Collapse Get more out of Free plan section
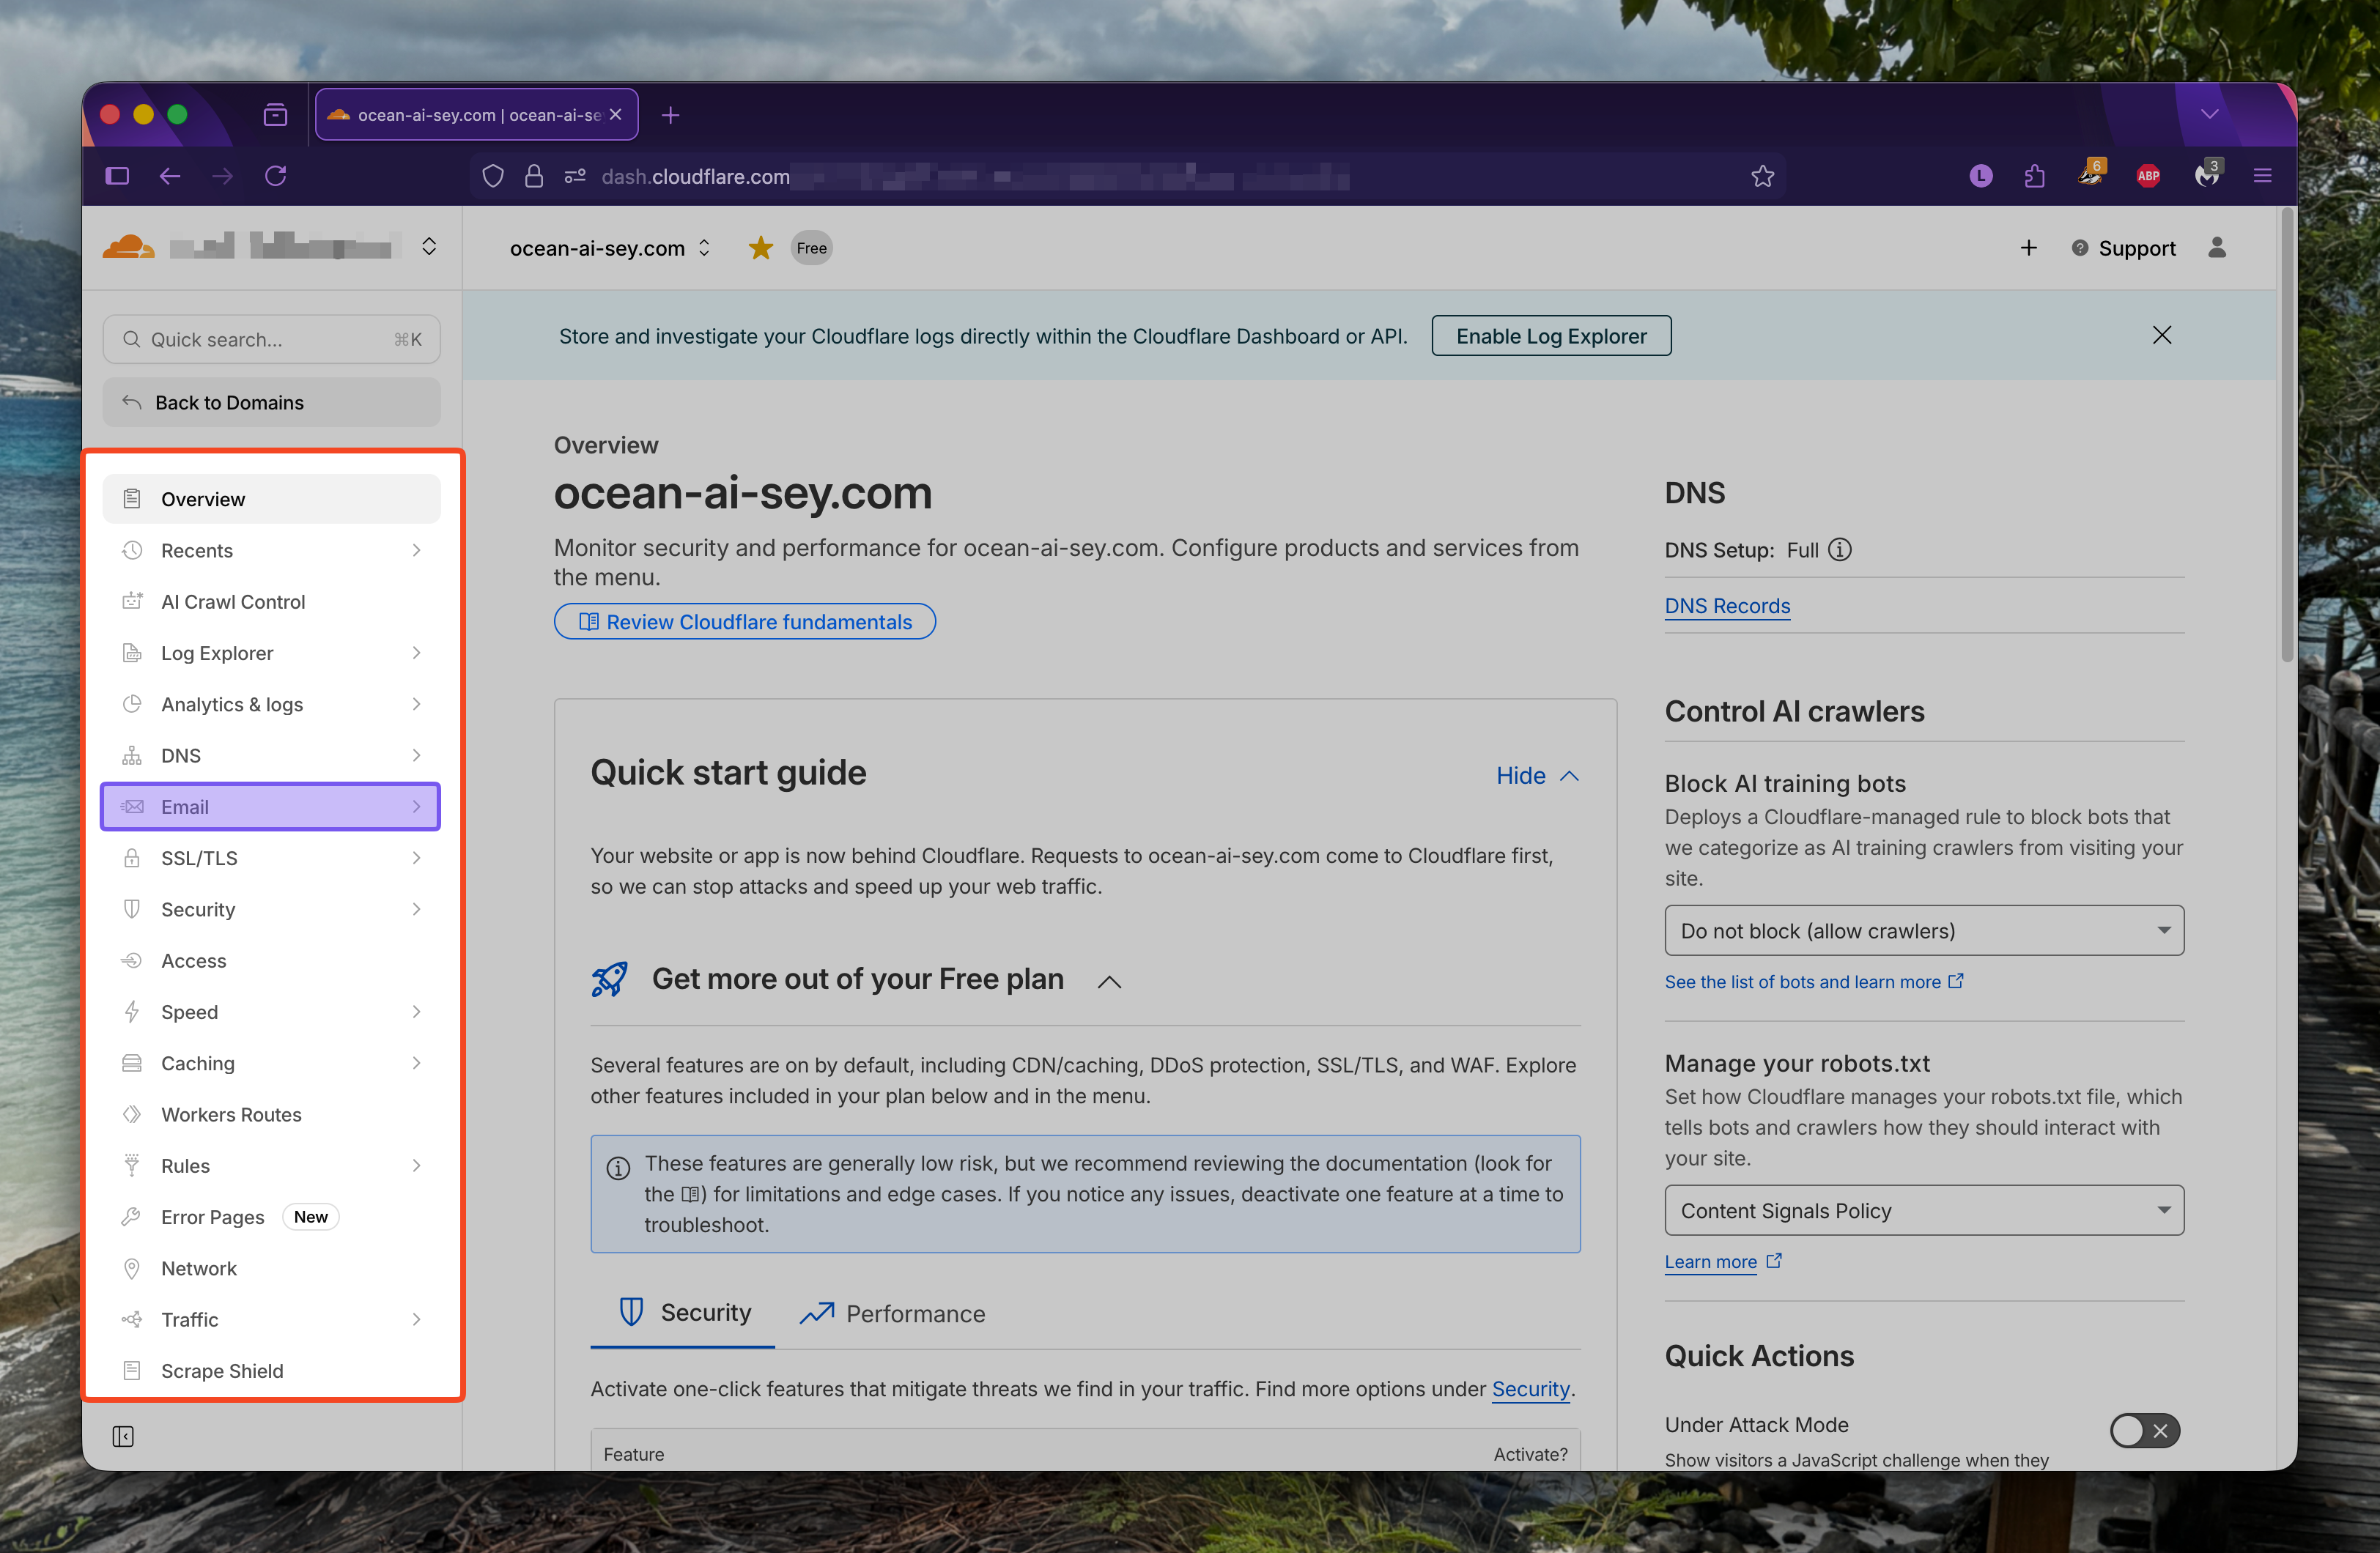This screenshot has height=1553, width=2380. coord(1109,982)
